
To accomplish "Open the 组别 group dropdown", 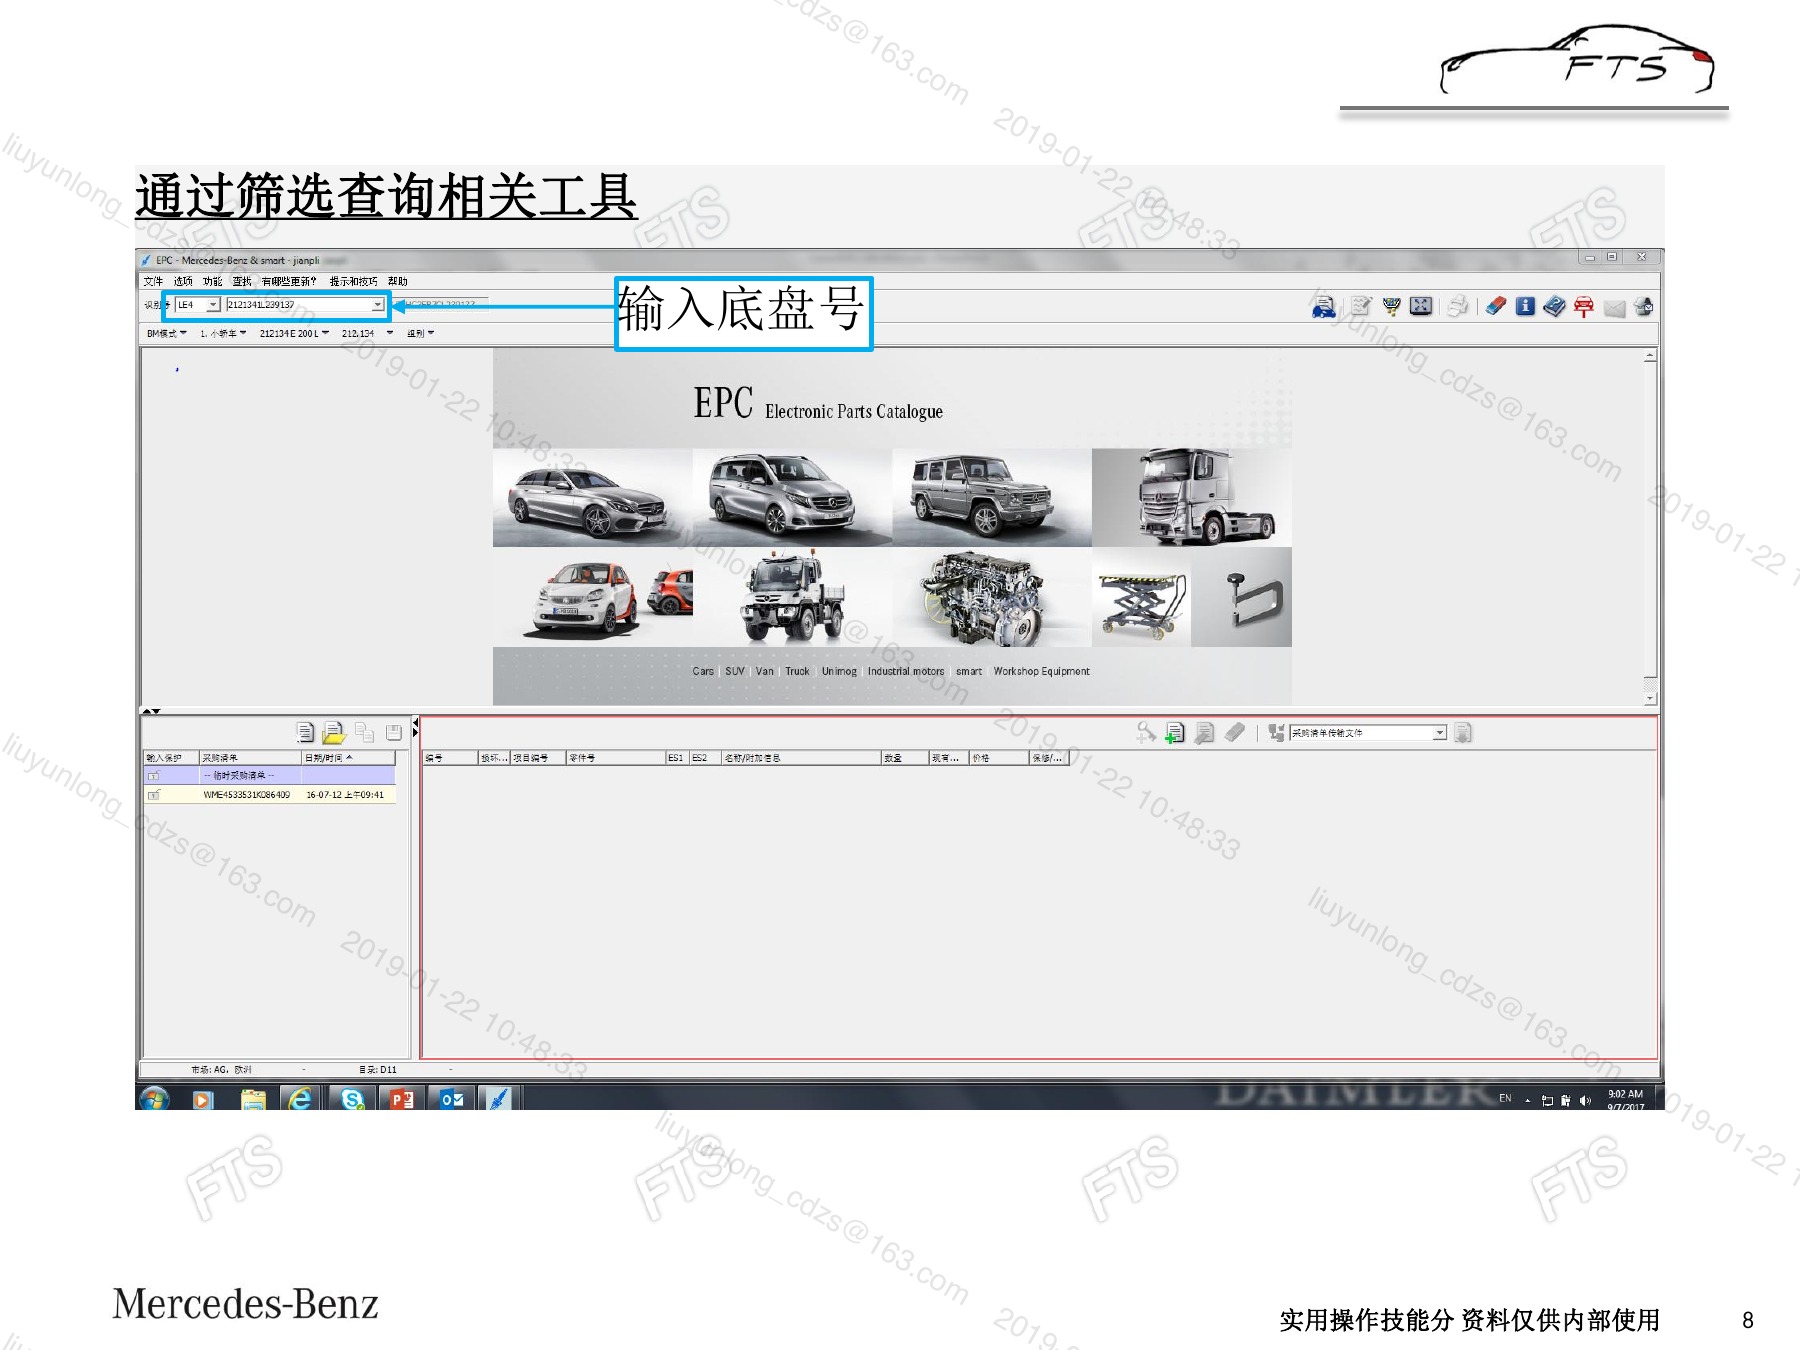I will click(x=420, y=334).
